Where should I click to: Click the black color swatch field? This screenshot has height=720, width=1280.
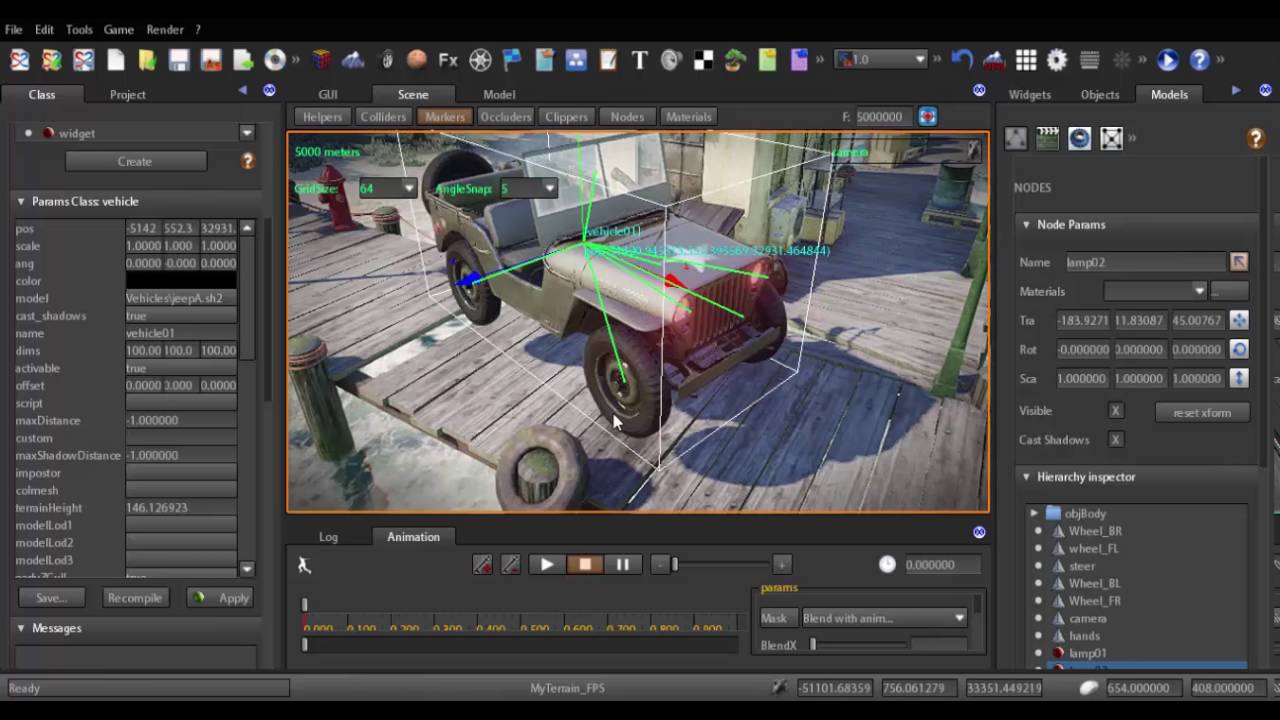(181, 281)
